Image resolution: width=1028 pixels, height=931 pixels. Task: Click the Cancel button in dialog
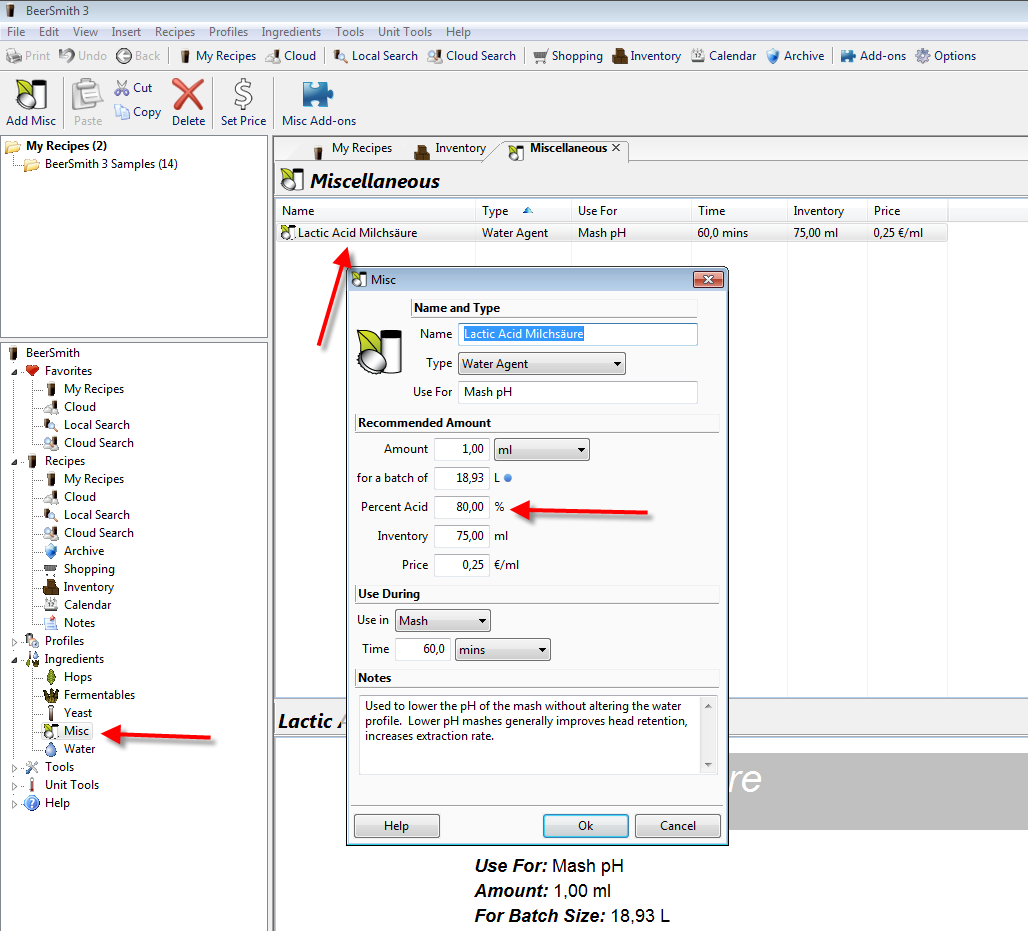678,826
